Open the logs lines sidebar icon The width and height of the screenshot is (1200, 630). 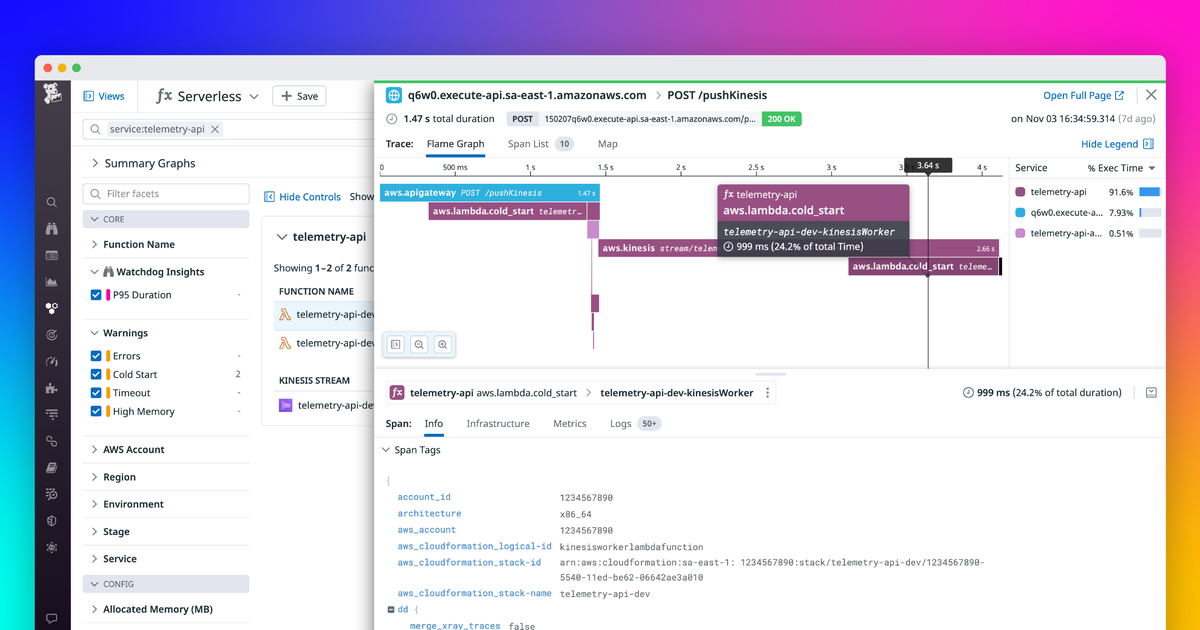[52, 414]
